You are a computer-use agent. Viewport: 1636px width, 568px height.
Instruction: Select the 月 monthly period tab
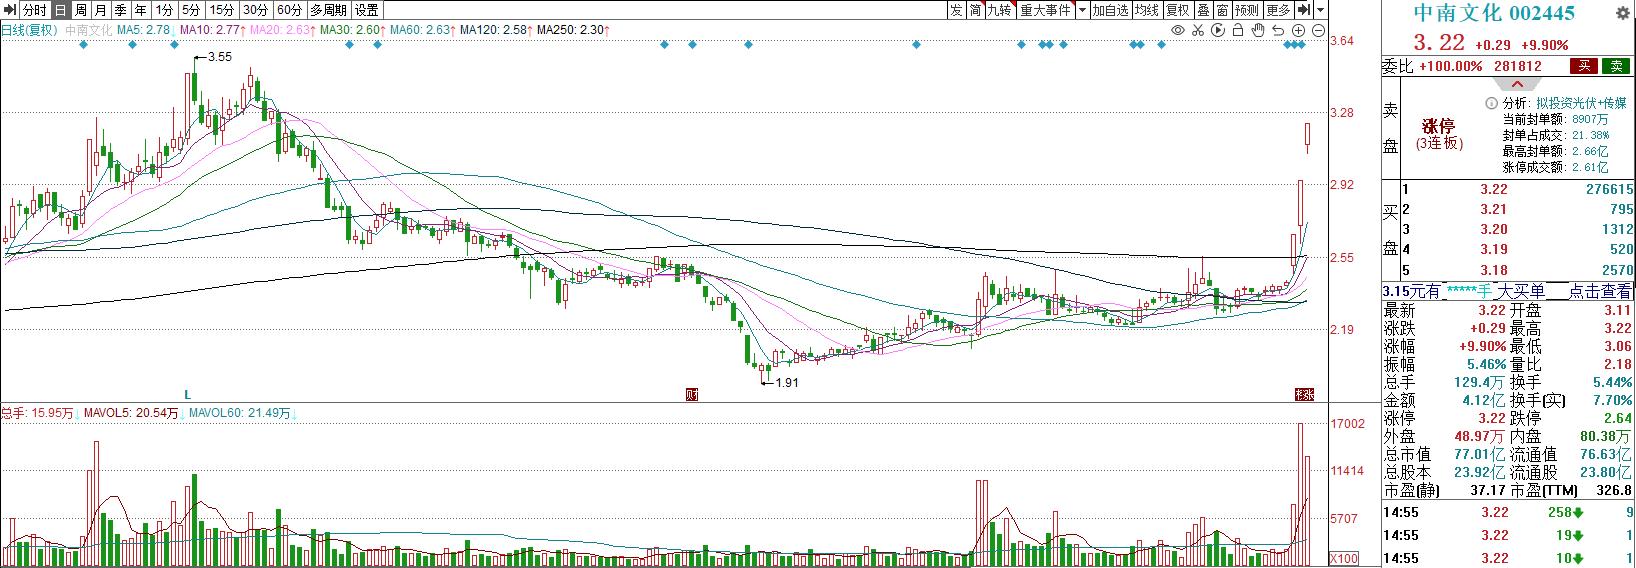click(100, 10)
